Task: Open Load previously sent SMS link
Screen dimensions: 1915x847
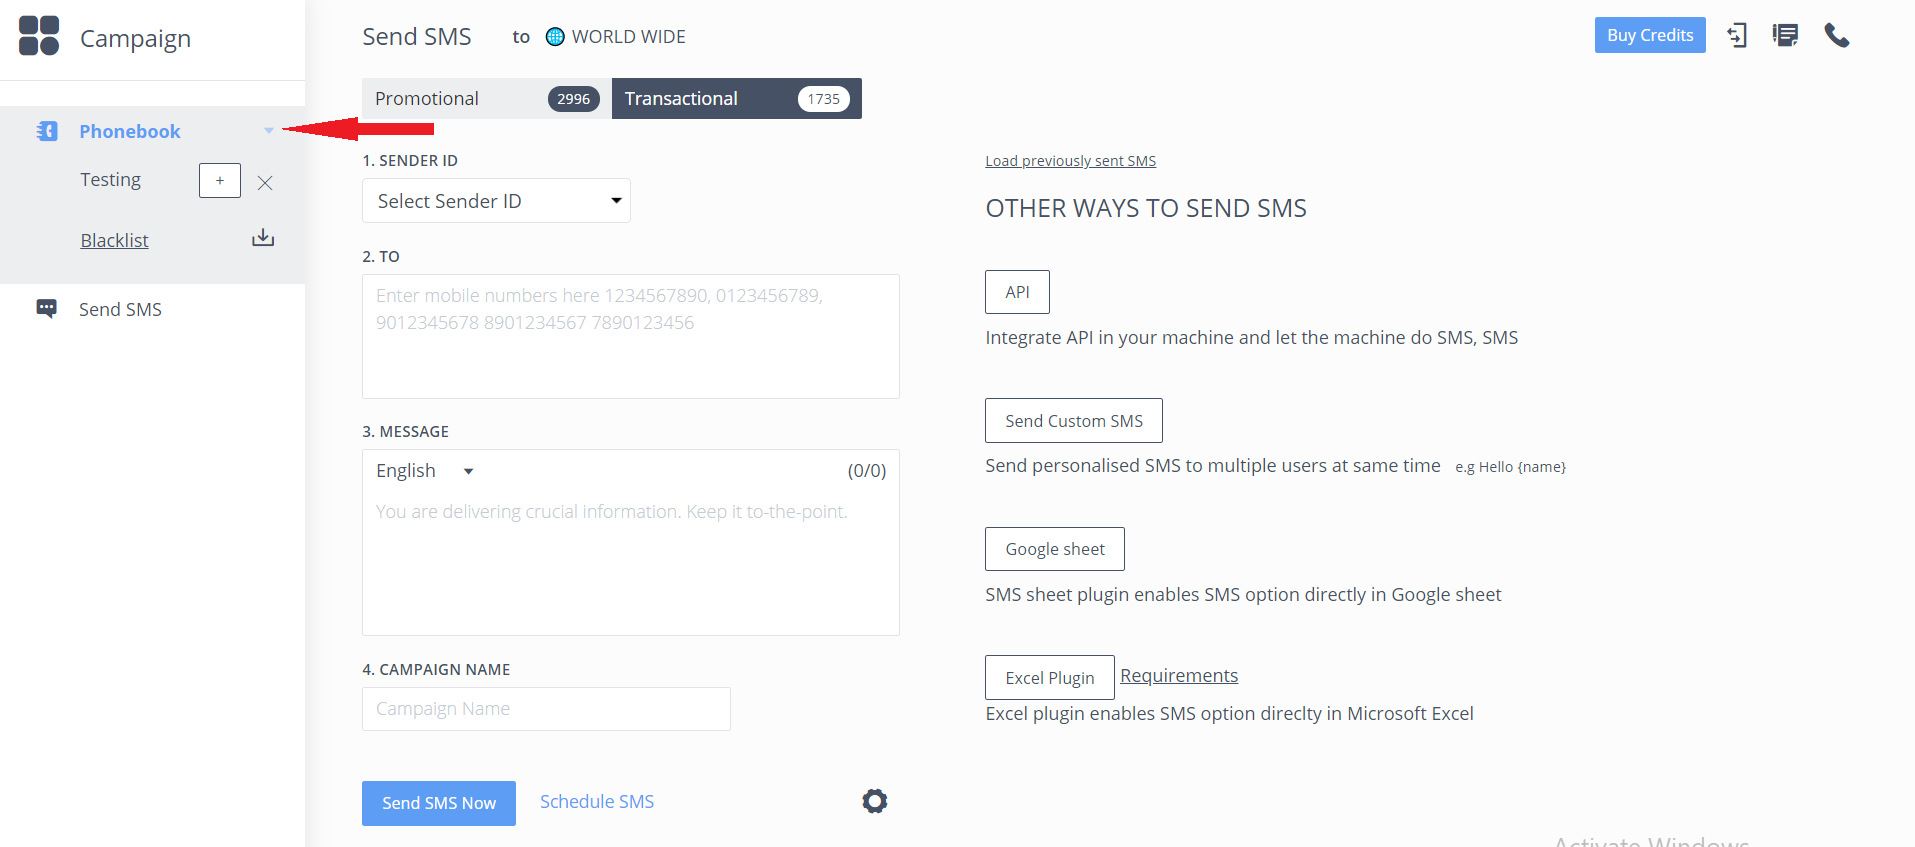Action: click(1070, 161)
